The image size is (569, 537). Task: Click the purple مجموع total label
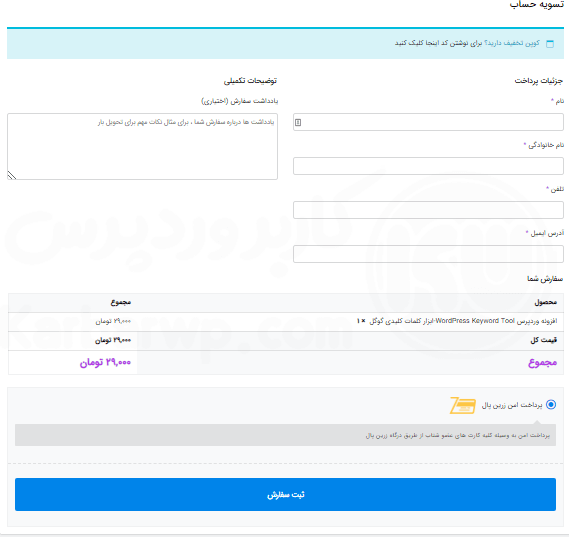[x=543, y=362]
